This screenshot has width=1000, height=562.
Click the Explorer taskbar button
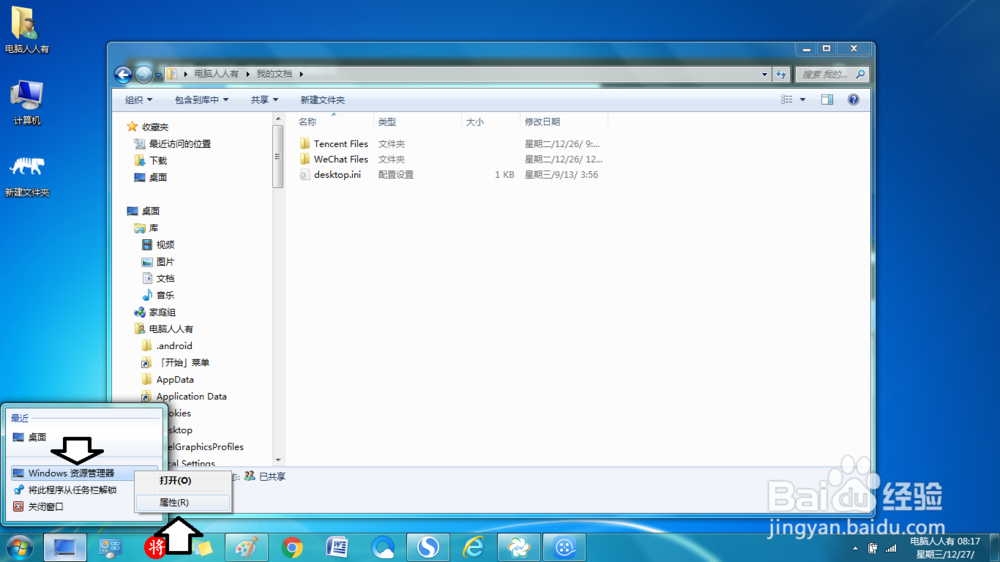(64, 547)
